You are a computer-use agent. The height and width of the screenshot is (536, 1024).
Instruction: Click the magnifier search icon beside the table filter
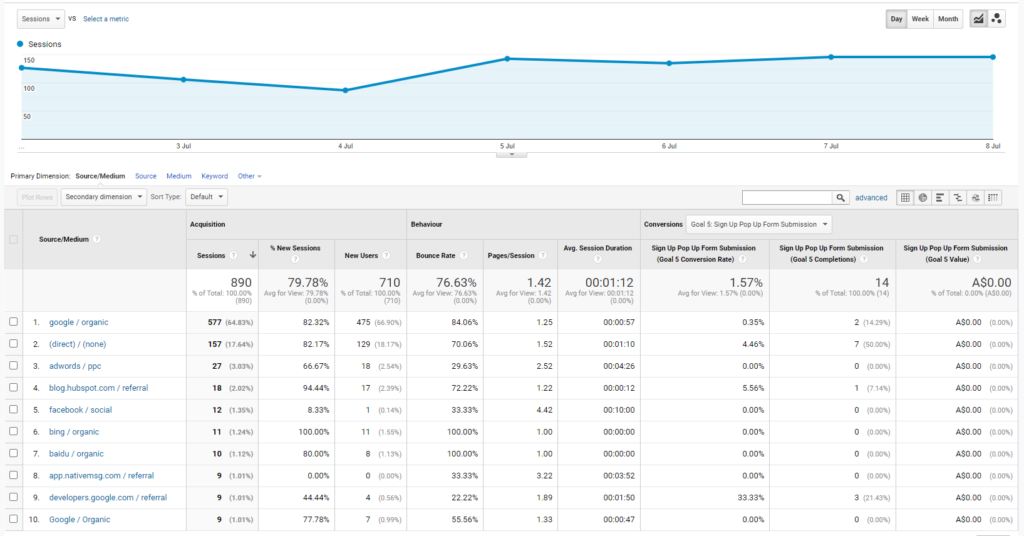point(840,197)
